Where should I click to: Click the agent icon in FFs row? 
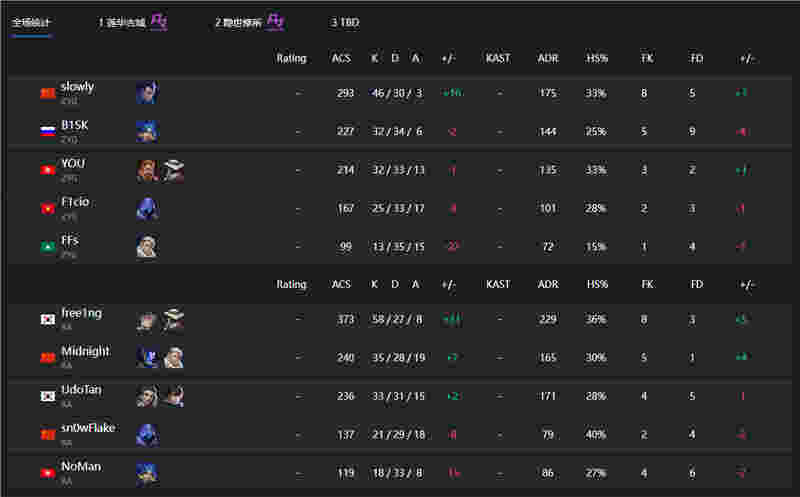coord(146,246)
